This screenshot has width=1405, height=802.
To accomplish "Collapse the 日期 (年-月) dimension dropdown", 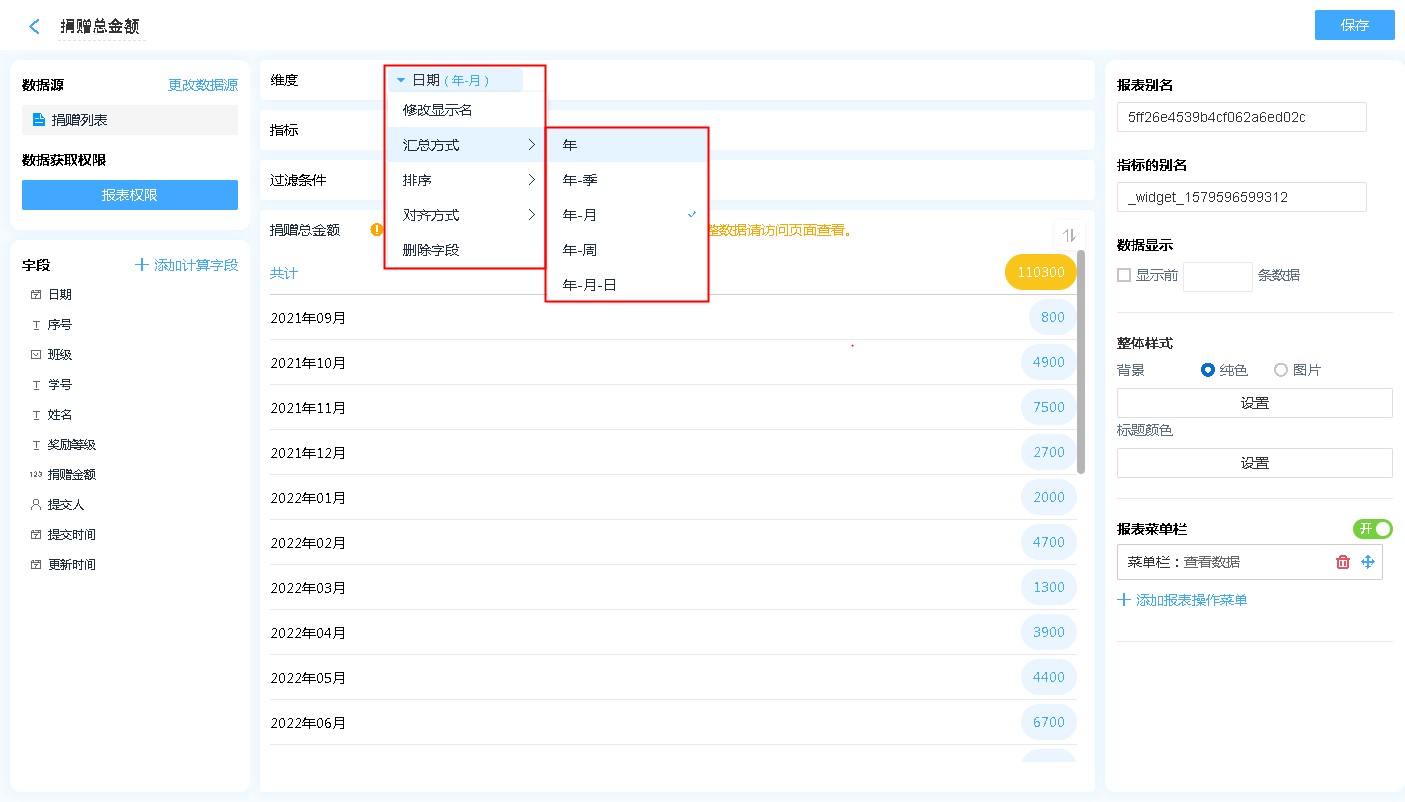I will (401, 80).
